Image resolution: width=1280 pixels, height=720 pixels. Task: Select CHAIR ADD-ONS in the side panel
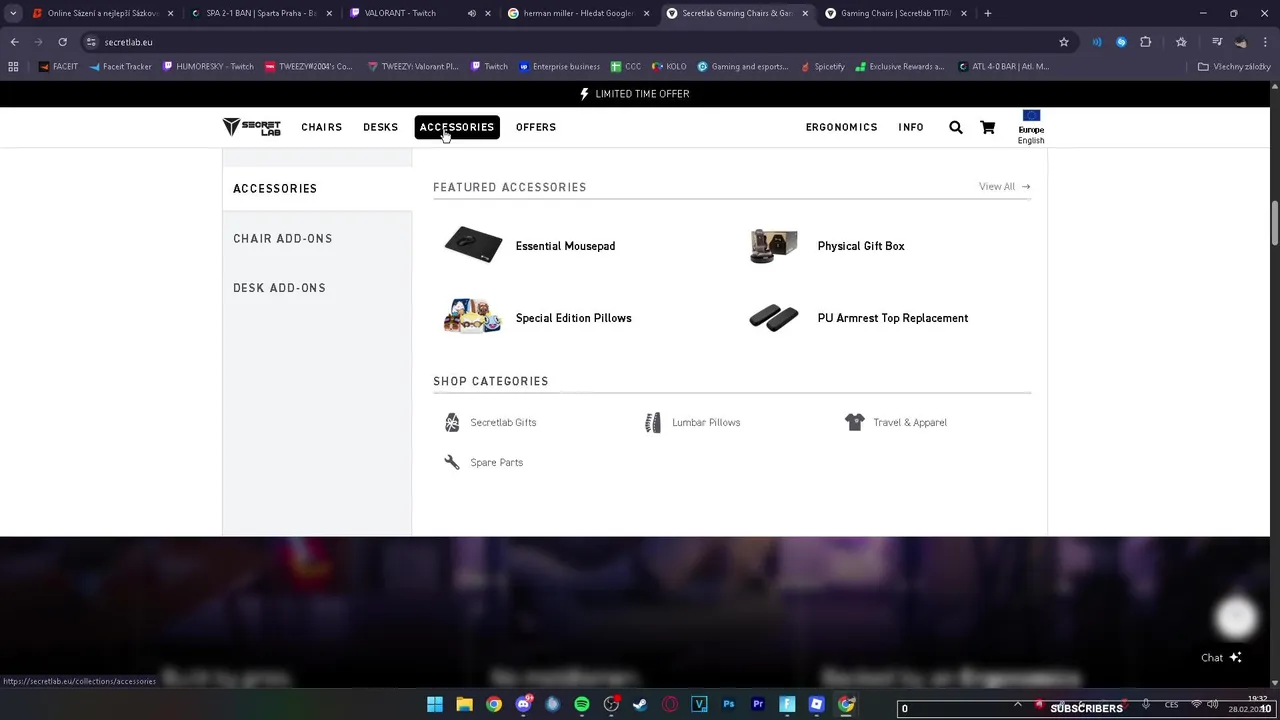[283, 239]
